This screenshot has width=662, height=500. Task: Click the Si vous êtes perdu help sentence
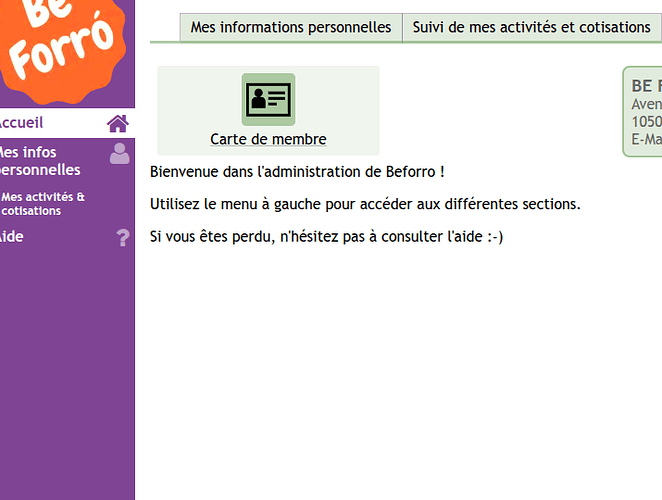click(x=326, y=237)
